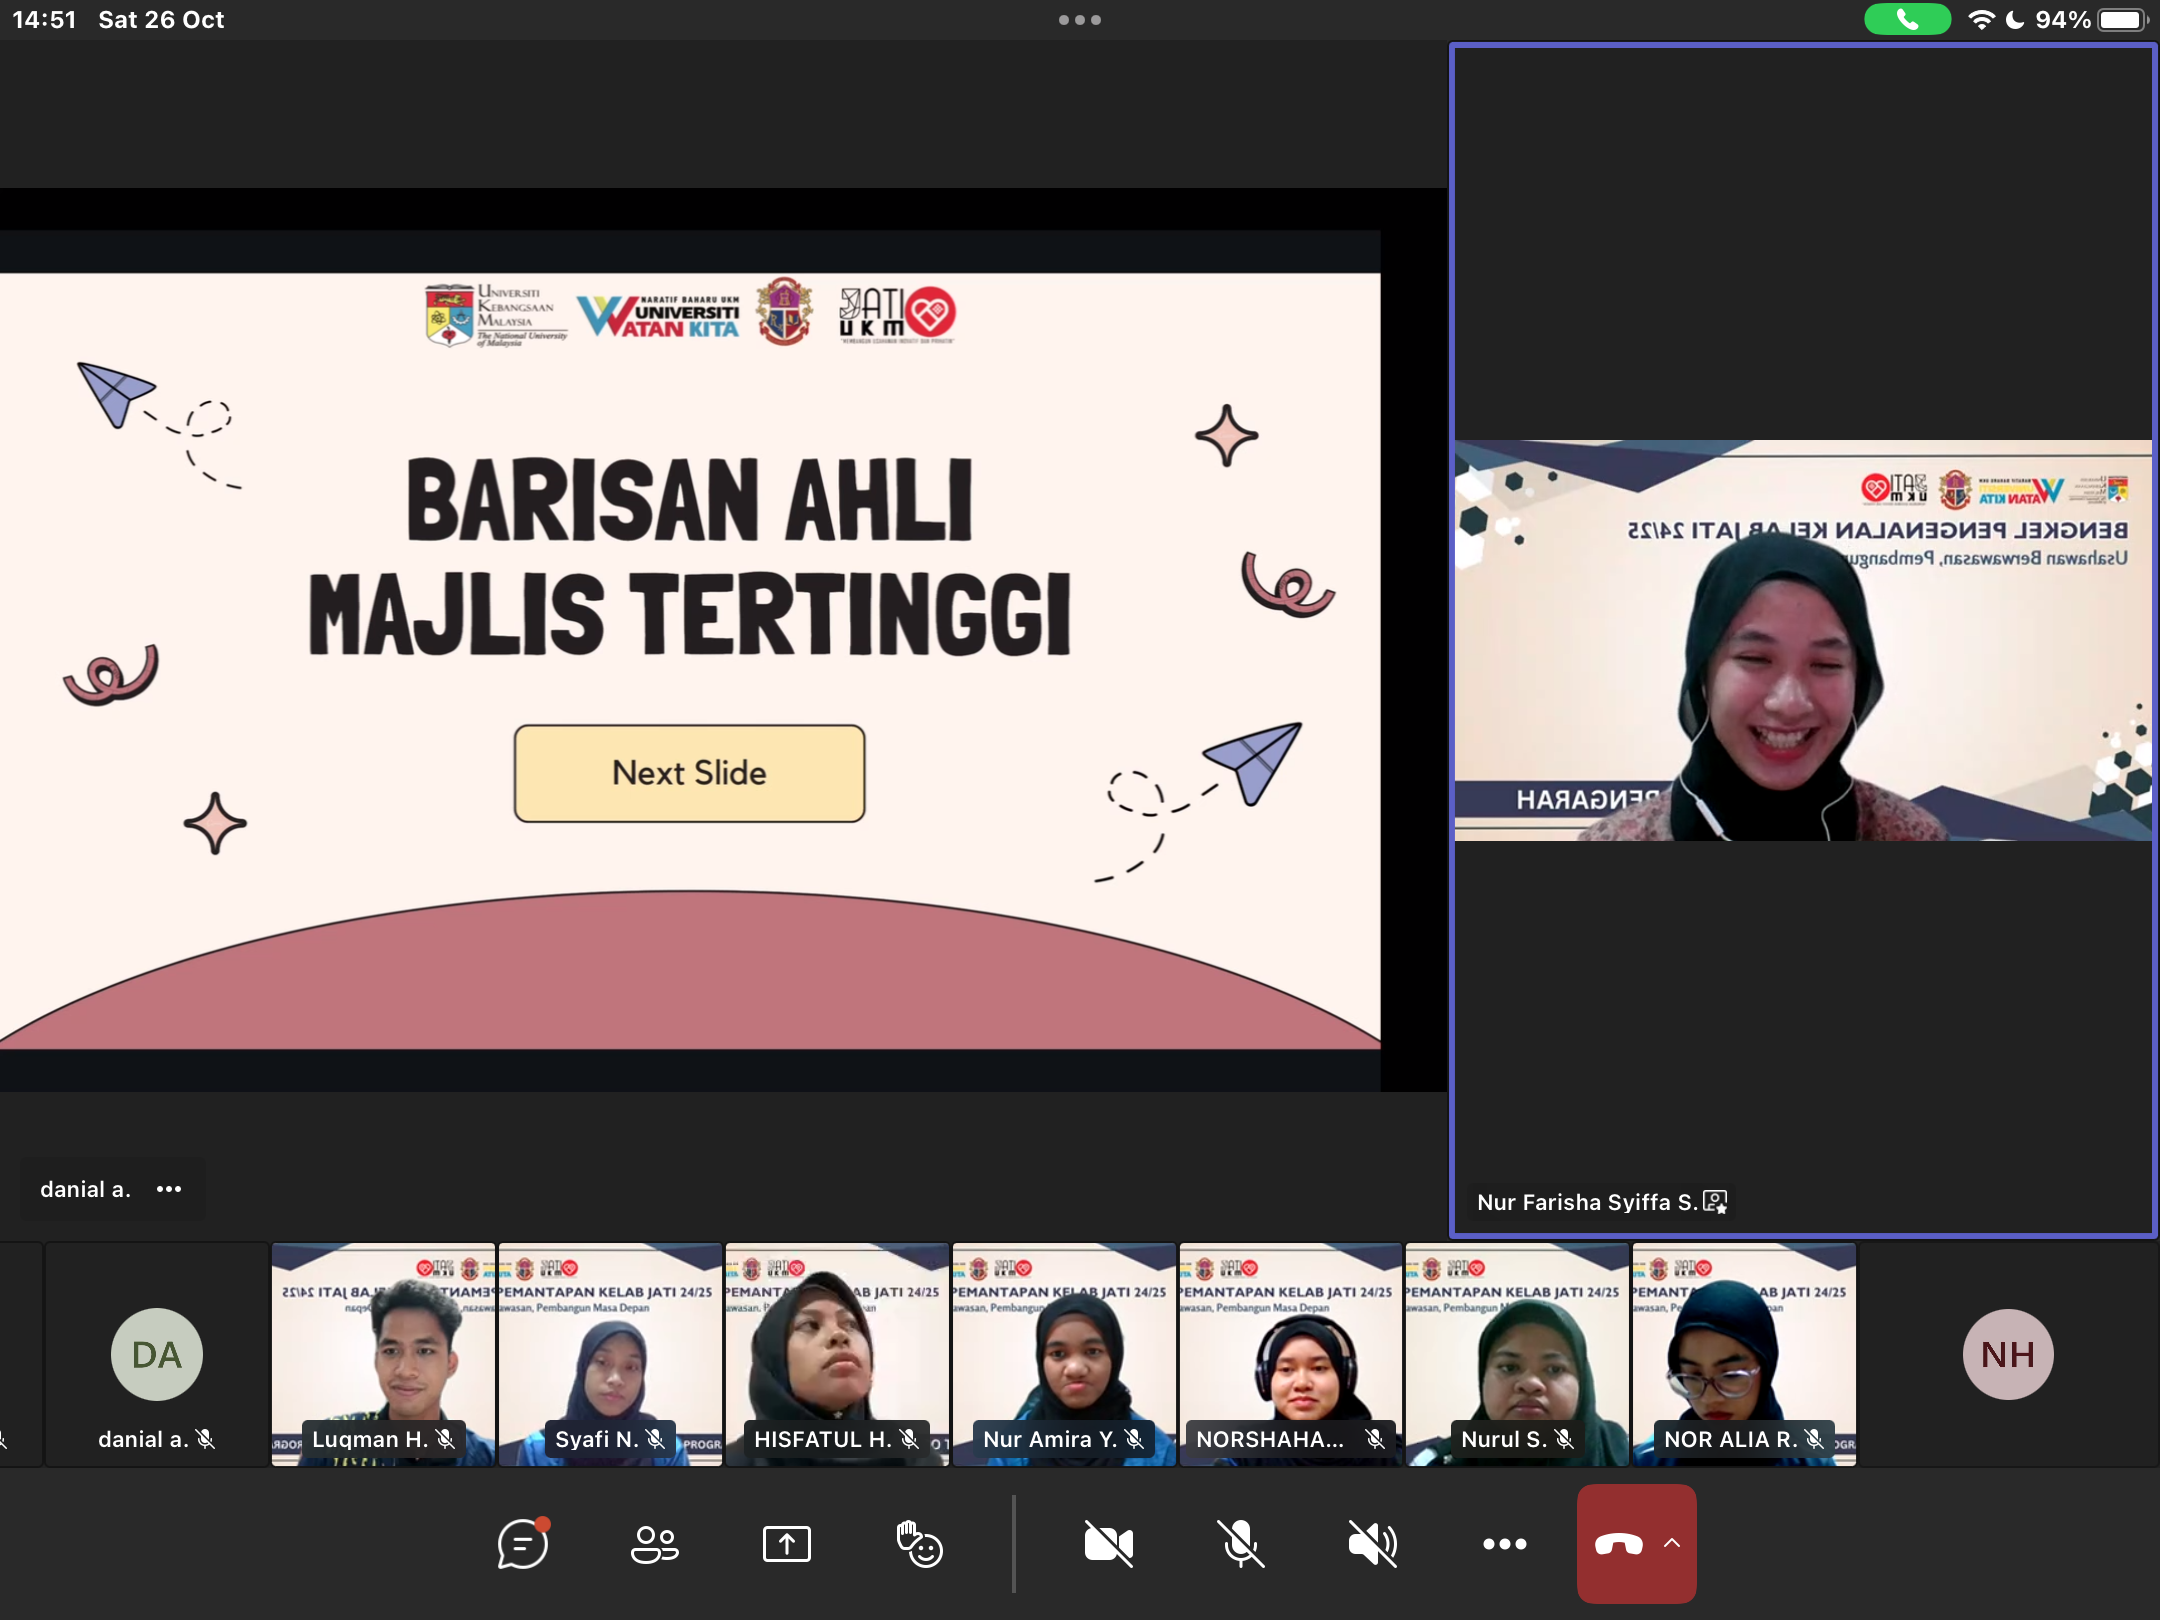Tap the DA avatar for danial a.

(157, 1354)
